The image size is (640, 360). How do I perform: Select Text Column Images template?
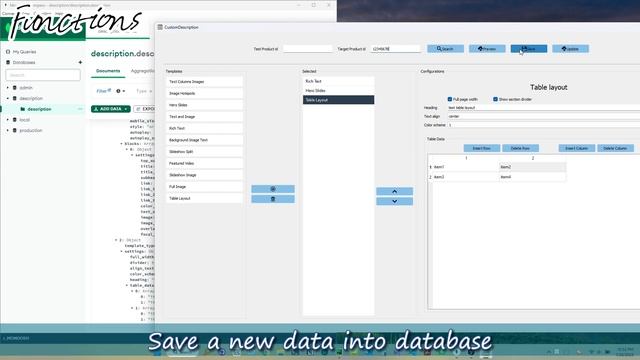pyautogui.click(x=204, y=82)
